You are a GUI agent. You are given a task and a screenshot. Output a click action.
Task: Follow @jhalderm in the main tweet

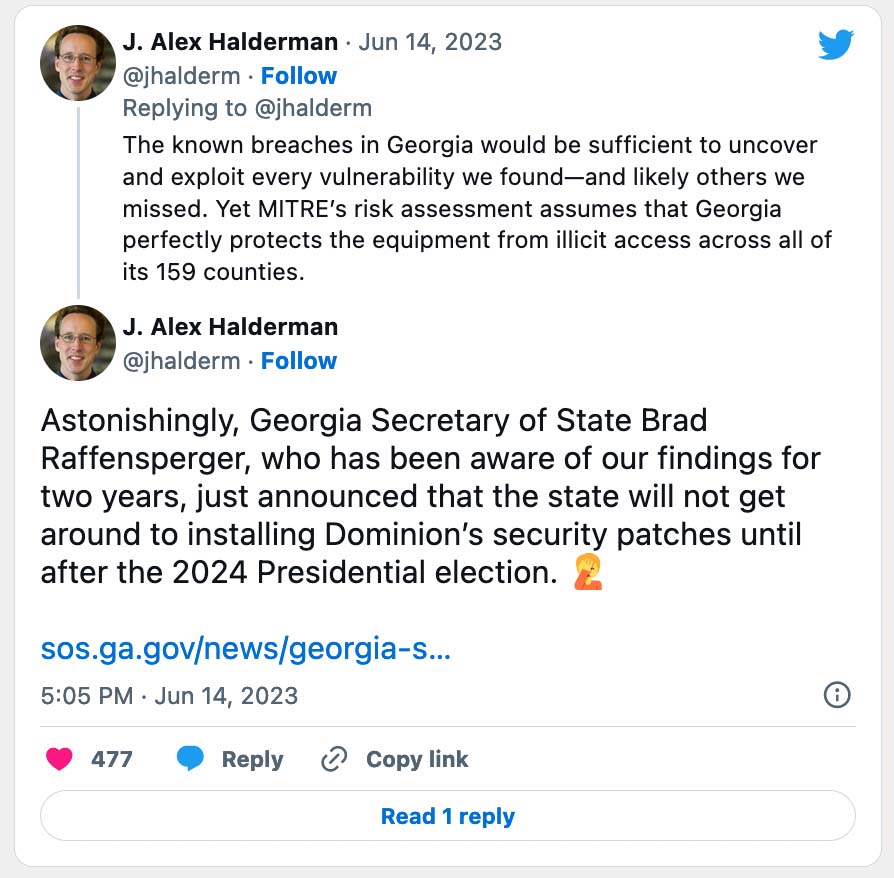(x=299, y=361)
